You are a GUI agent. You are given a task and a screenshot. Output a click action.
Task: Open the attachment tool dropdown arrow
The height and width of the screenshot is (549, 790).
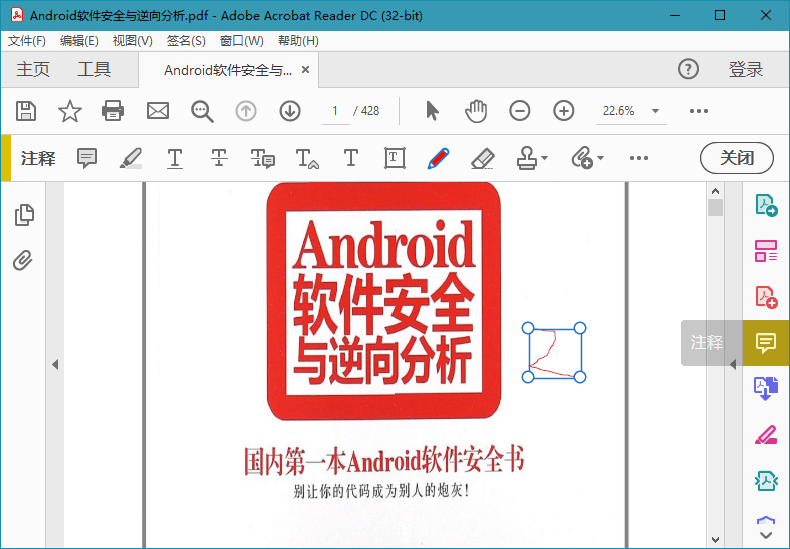(600, 158)
